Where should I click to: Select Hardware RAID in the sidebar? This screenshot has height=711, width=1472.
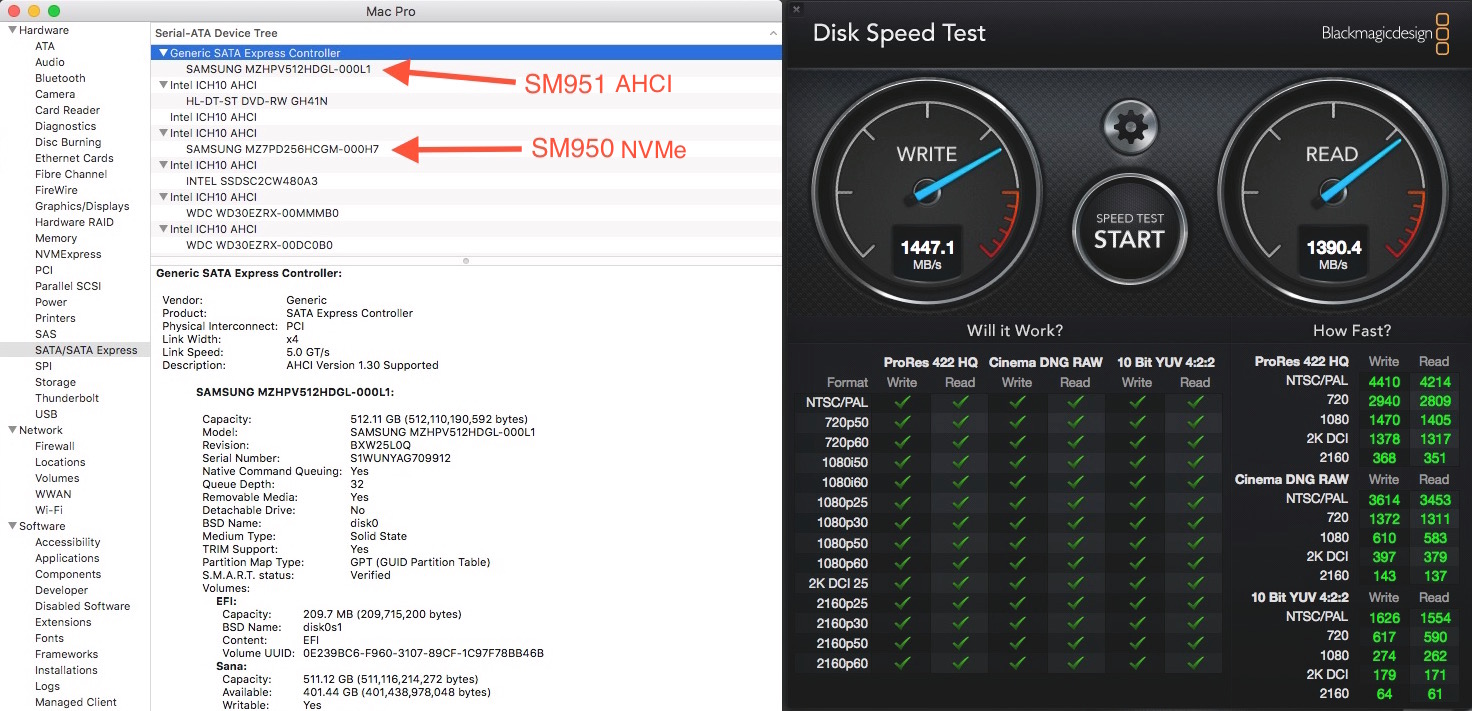tap(74, 222)
